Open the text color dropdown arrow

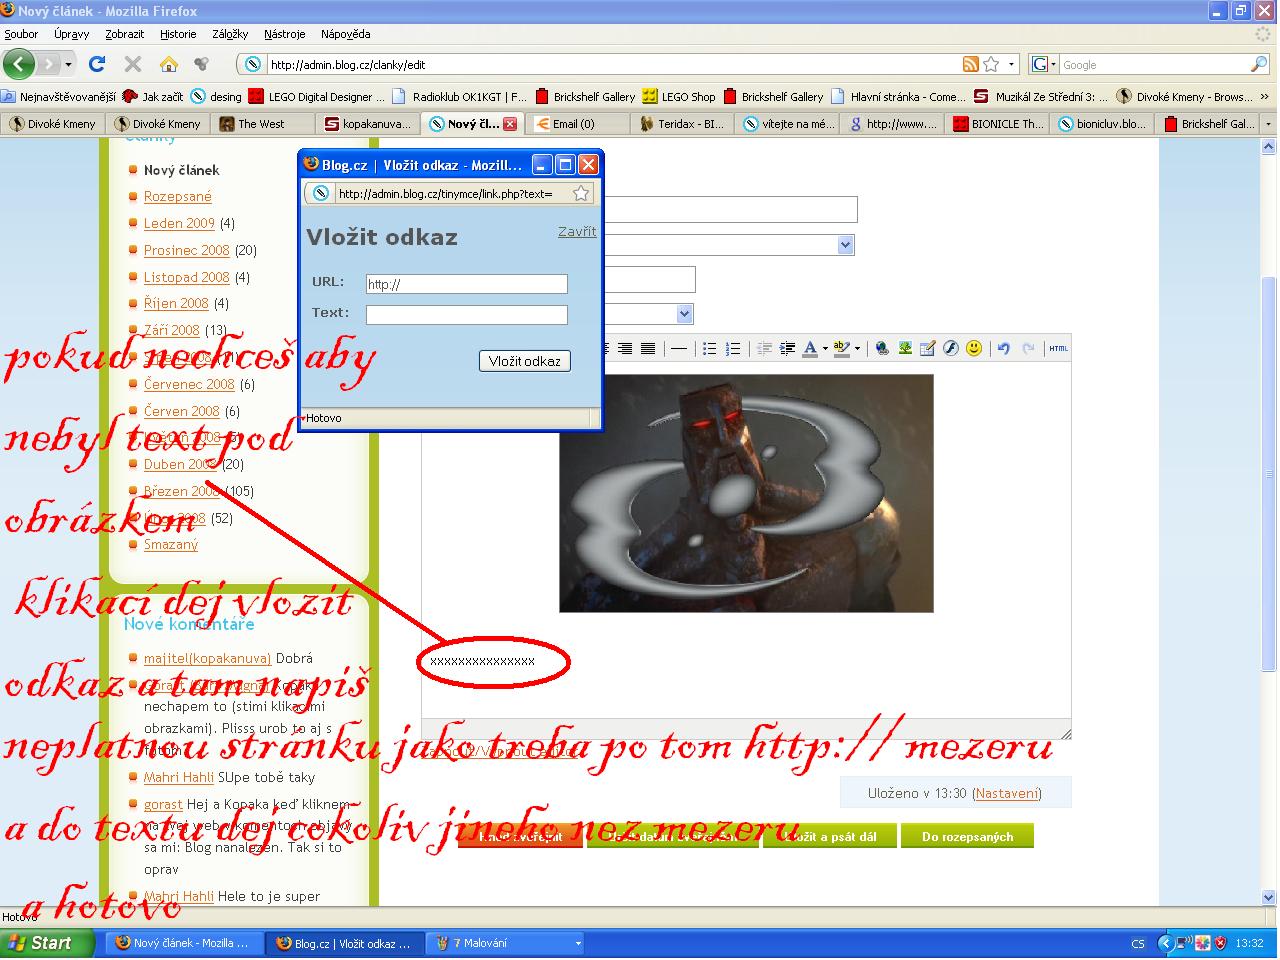(825, 349)
